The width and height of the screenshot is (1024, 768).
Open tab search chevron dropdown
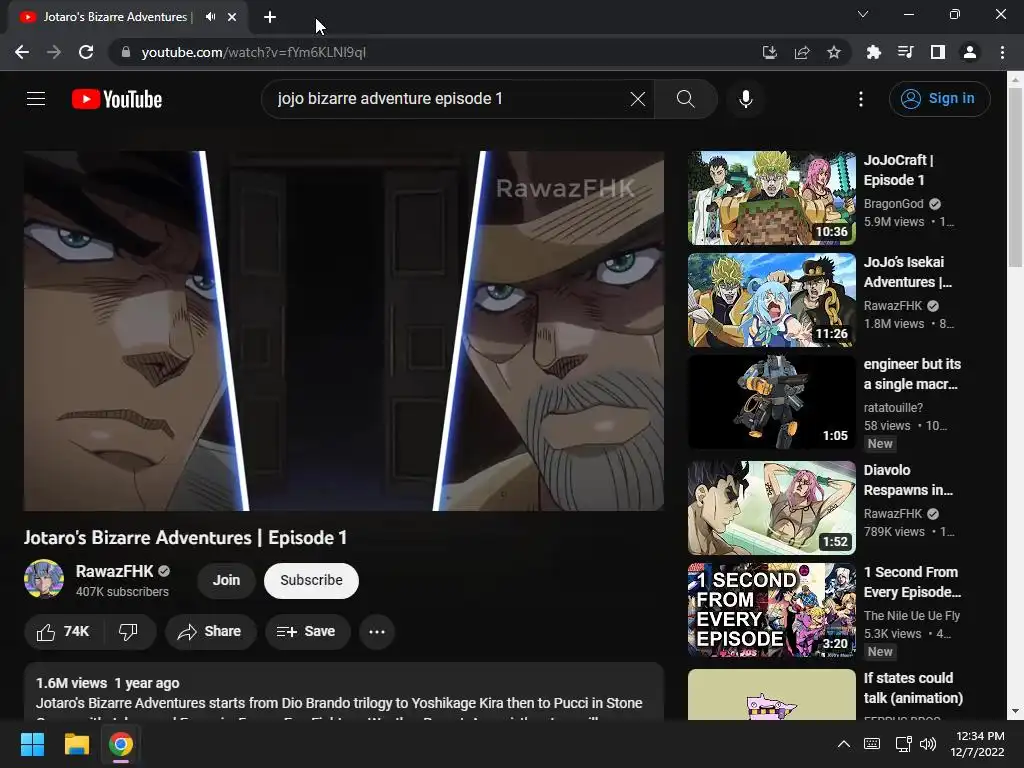[863, 14]
